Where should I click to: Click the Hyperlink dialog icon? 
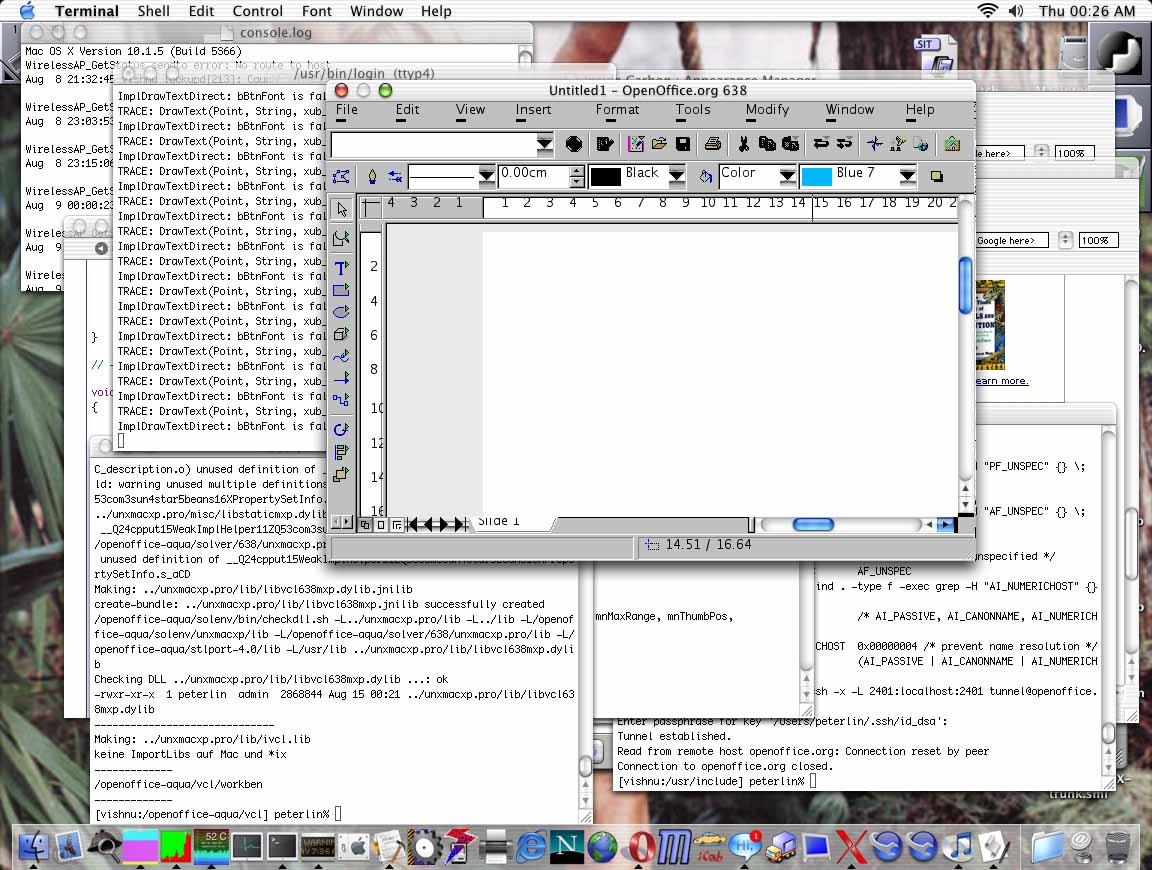click(921, 144)
